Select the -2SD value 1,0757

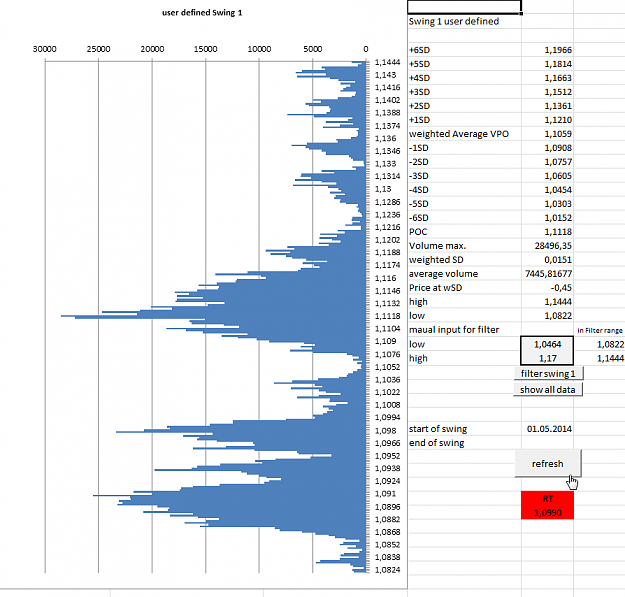(x=558, y=162)
